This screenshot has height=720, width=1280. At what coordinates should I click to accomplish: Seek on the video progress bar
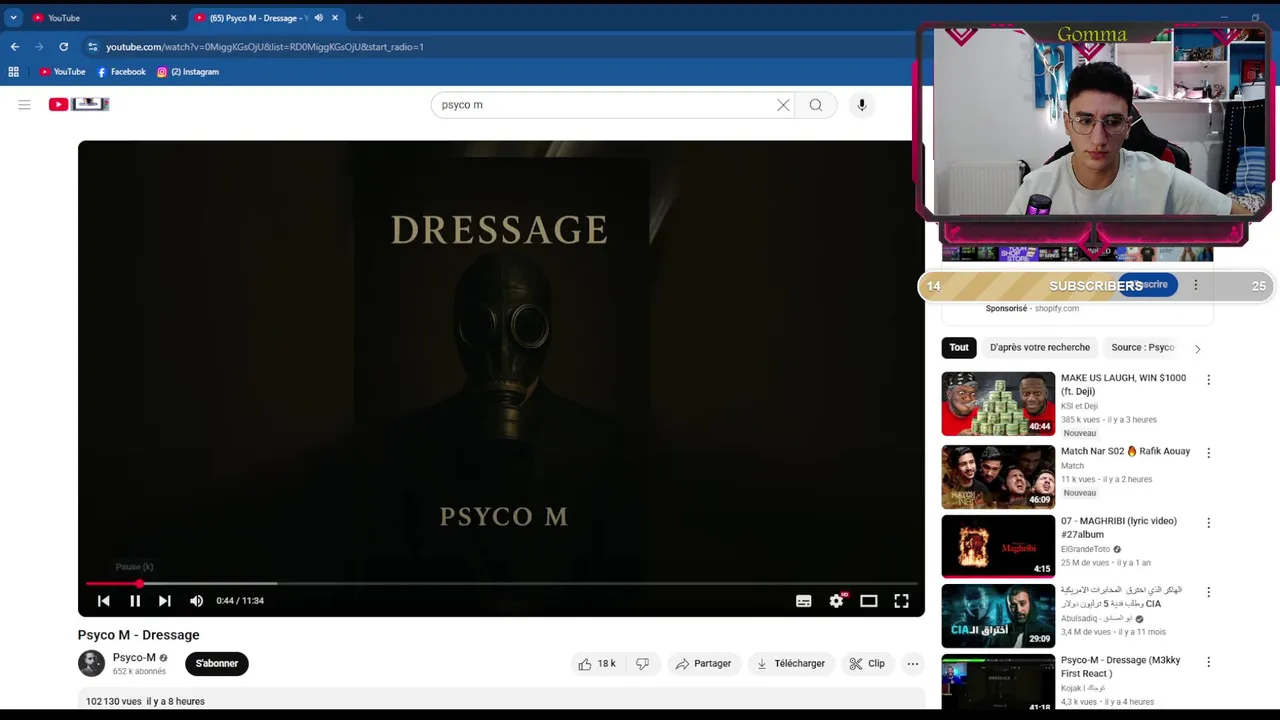click(x=500, y=583)
